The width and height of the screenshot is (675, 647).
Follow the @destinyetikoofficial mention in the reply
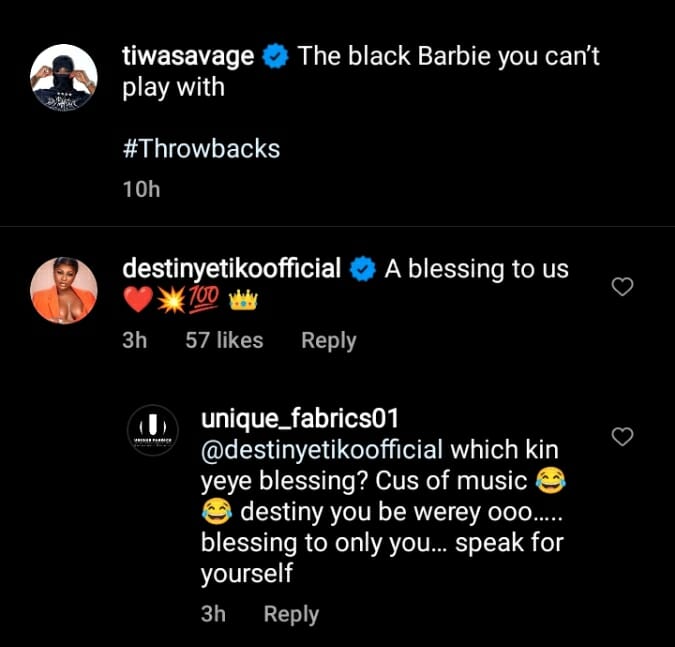pos(324,447)
